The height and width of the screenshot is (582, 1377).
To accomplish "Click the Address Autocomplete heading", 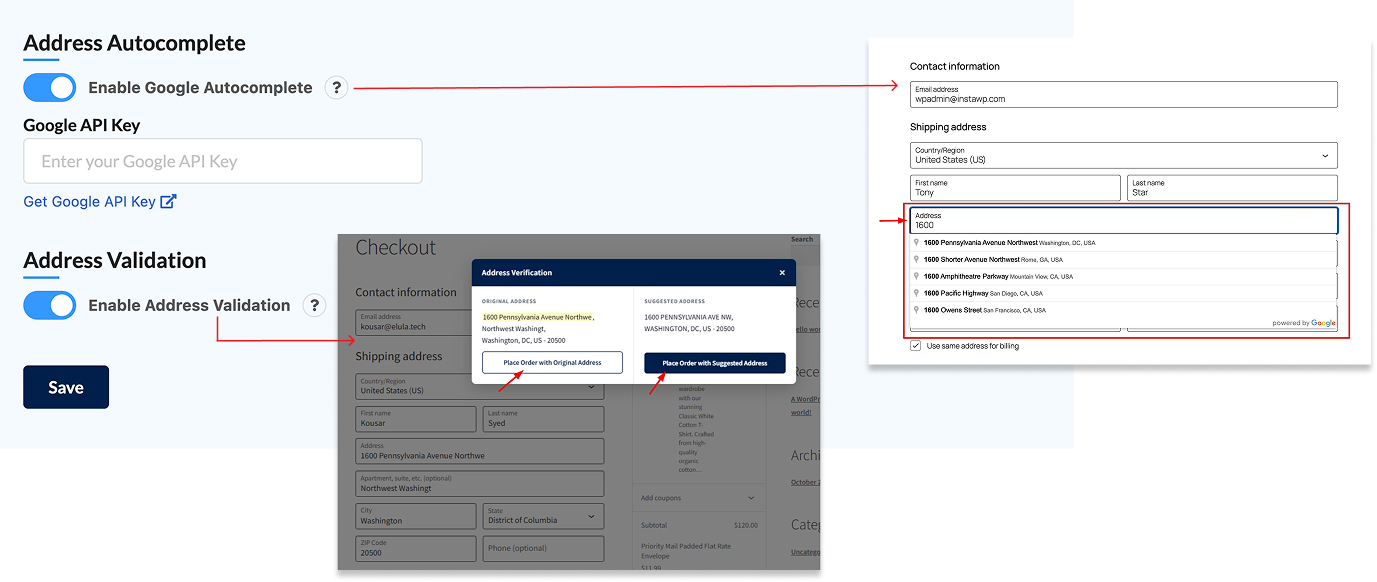I will pyautogui.click(x=134, y=43).
